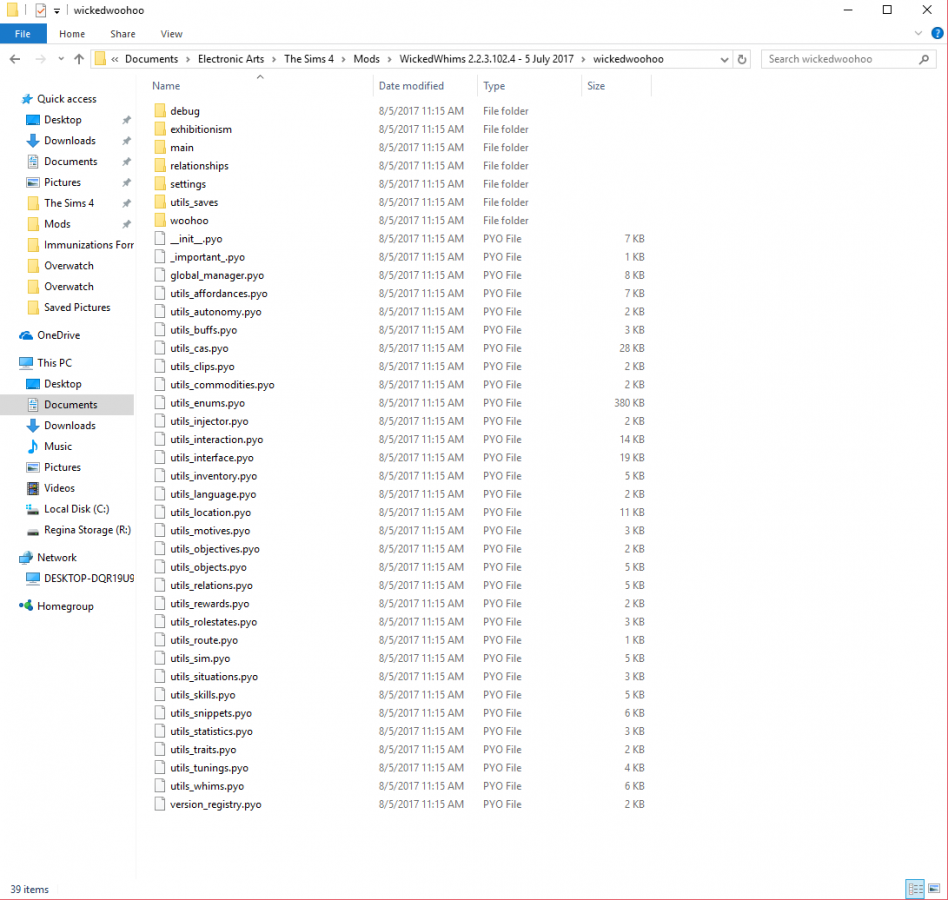Open the chevron after Mods in breadcrumb
Viewport: 948px width, 900px height.
(389, 59)
